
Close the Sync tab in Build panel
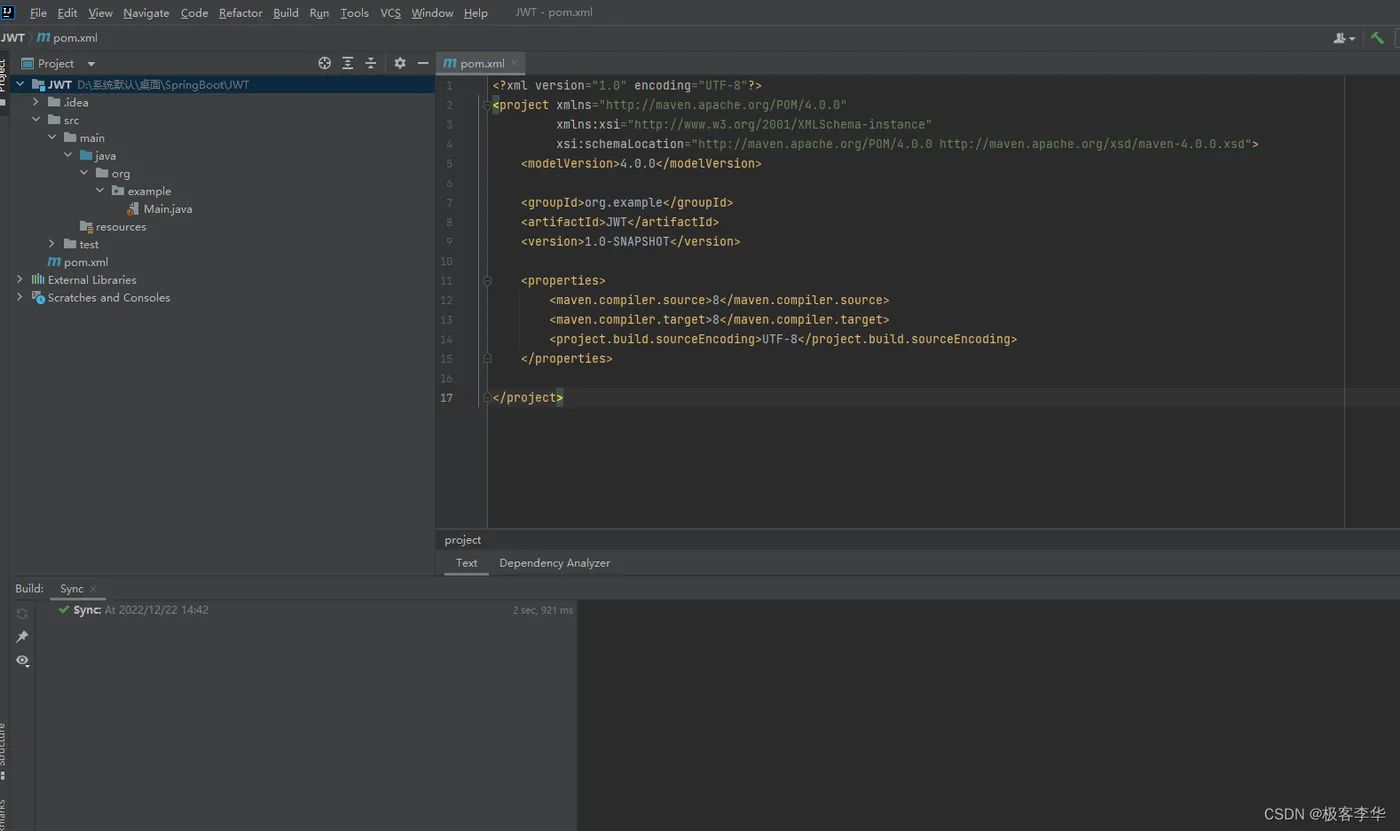coord(93,589)
